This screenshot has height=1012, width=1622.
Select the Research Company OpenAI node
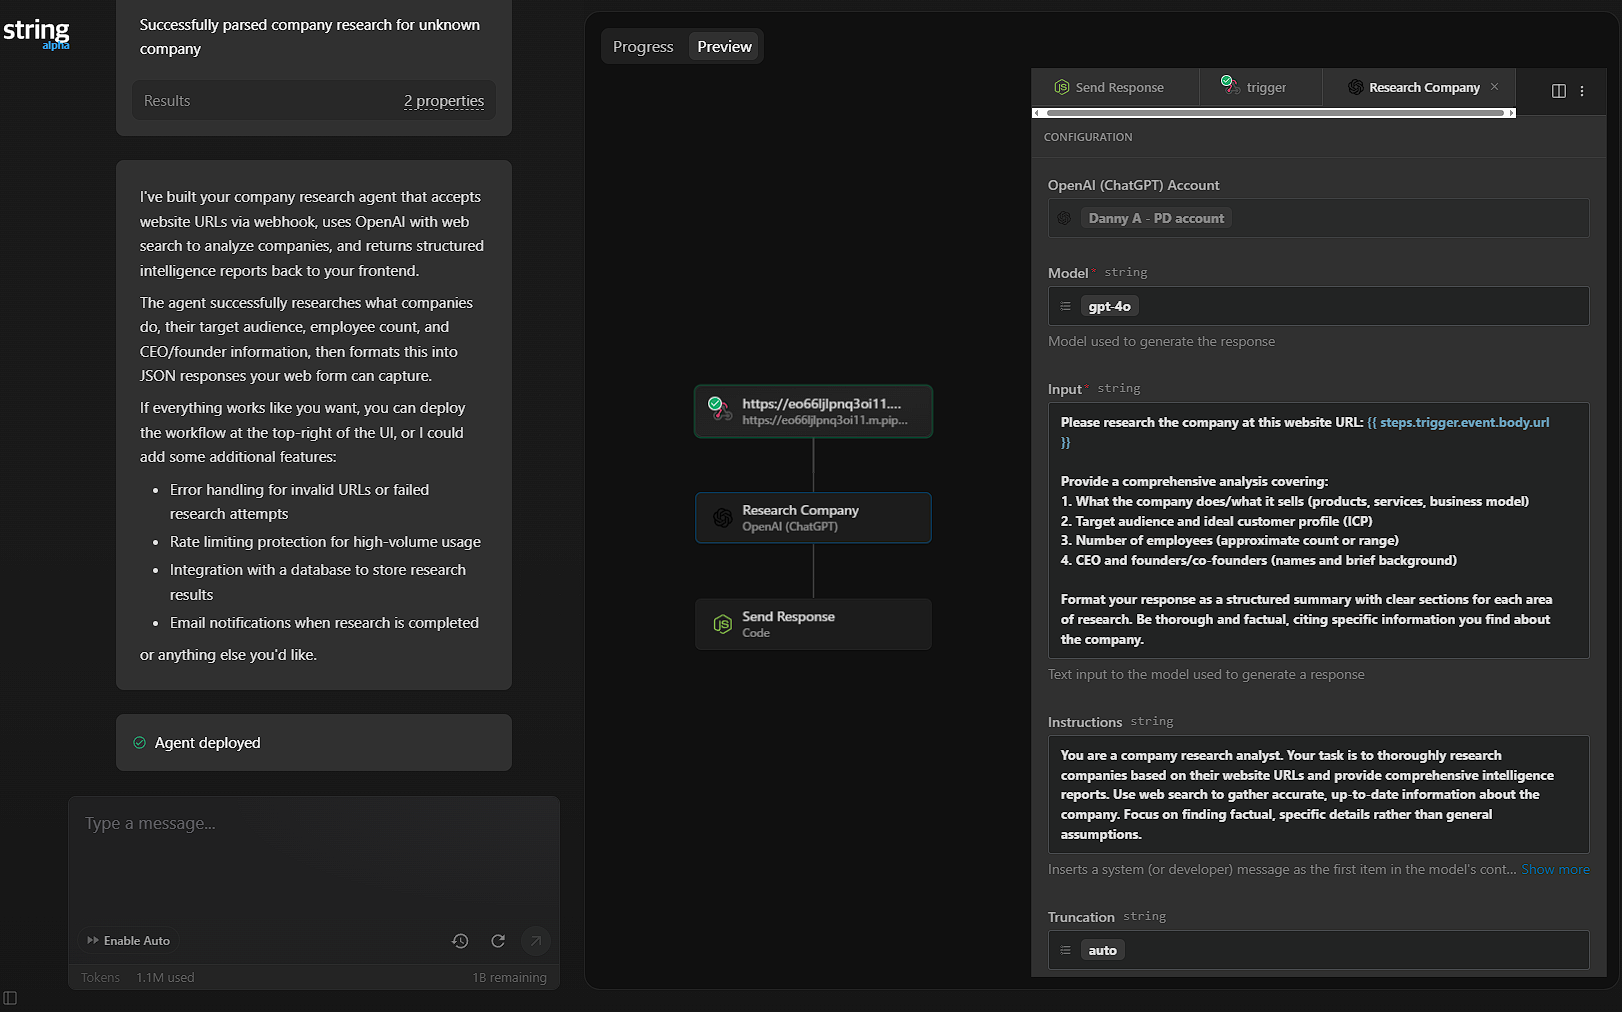(813, 518)
